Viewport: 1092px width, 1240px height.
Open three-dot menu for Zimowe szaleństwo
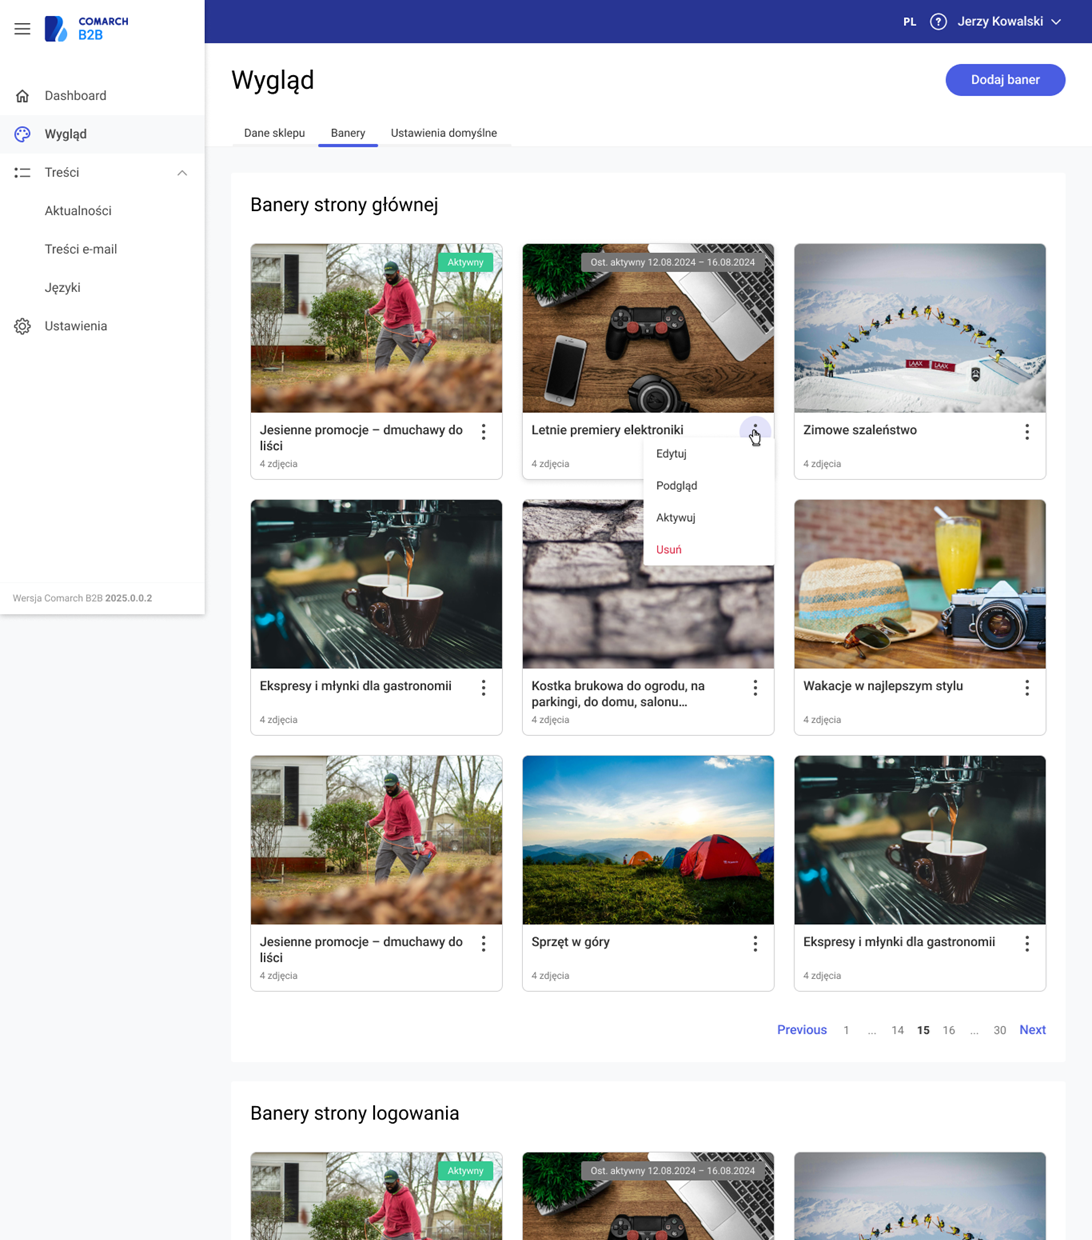1026,432
